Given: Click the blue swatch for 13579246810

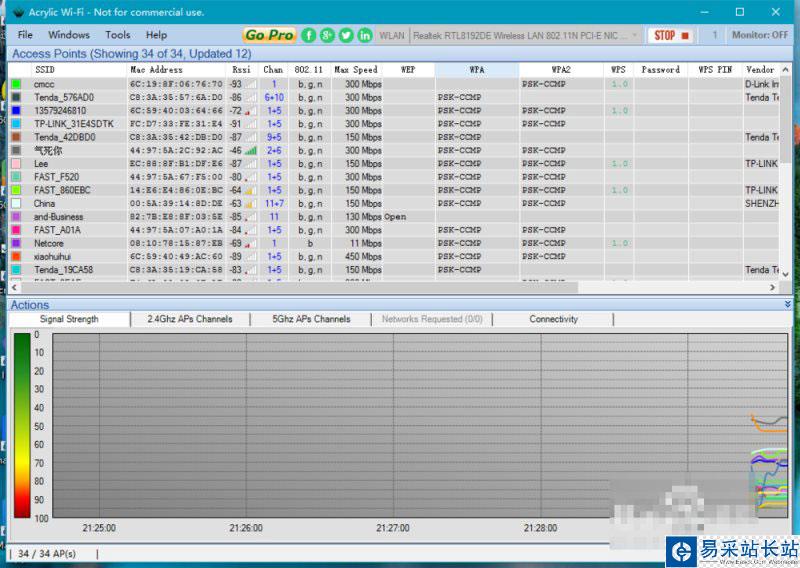Looking at the screenshot, I should tap(16, 110).
